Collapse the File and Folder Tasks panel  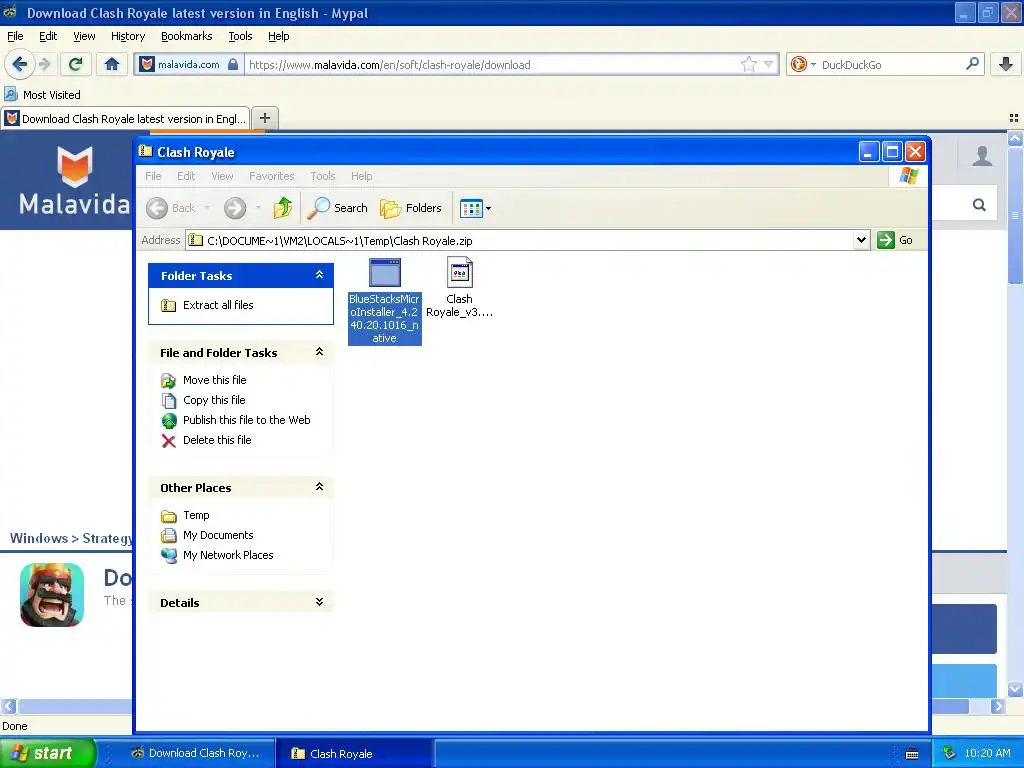(x=319, y=352)
